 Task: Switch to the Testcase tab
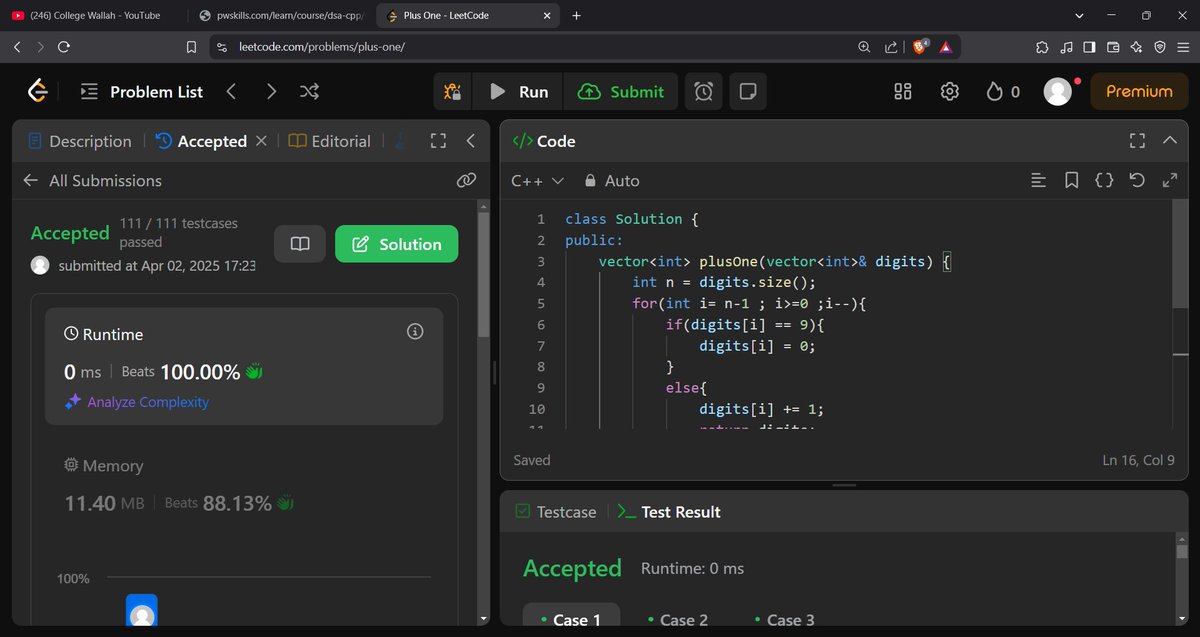pos(556,512)
